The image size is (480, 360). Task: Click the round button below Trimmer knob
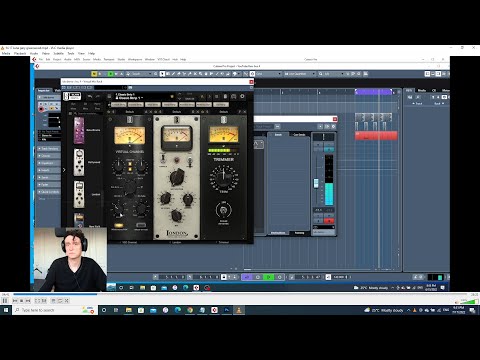coord(223,210)
